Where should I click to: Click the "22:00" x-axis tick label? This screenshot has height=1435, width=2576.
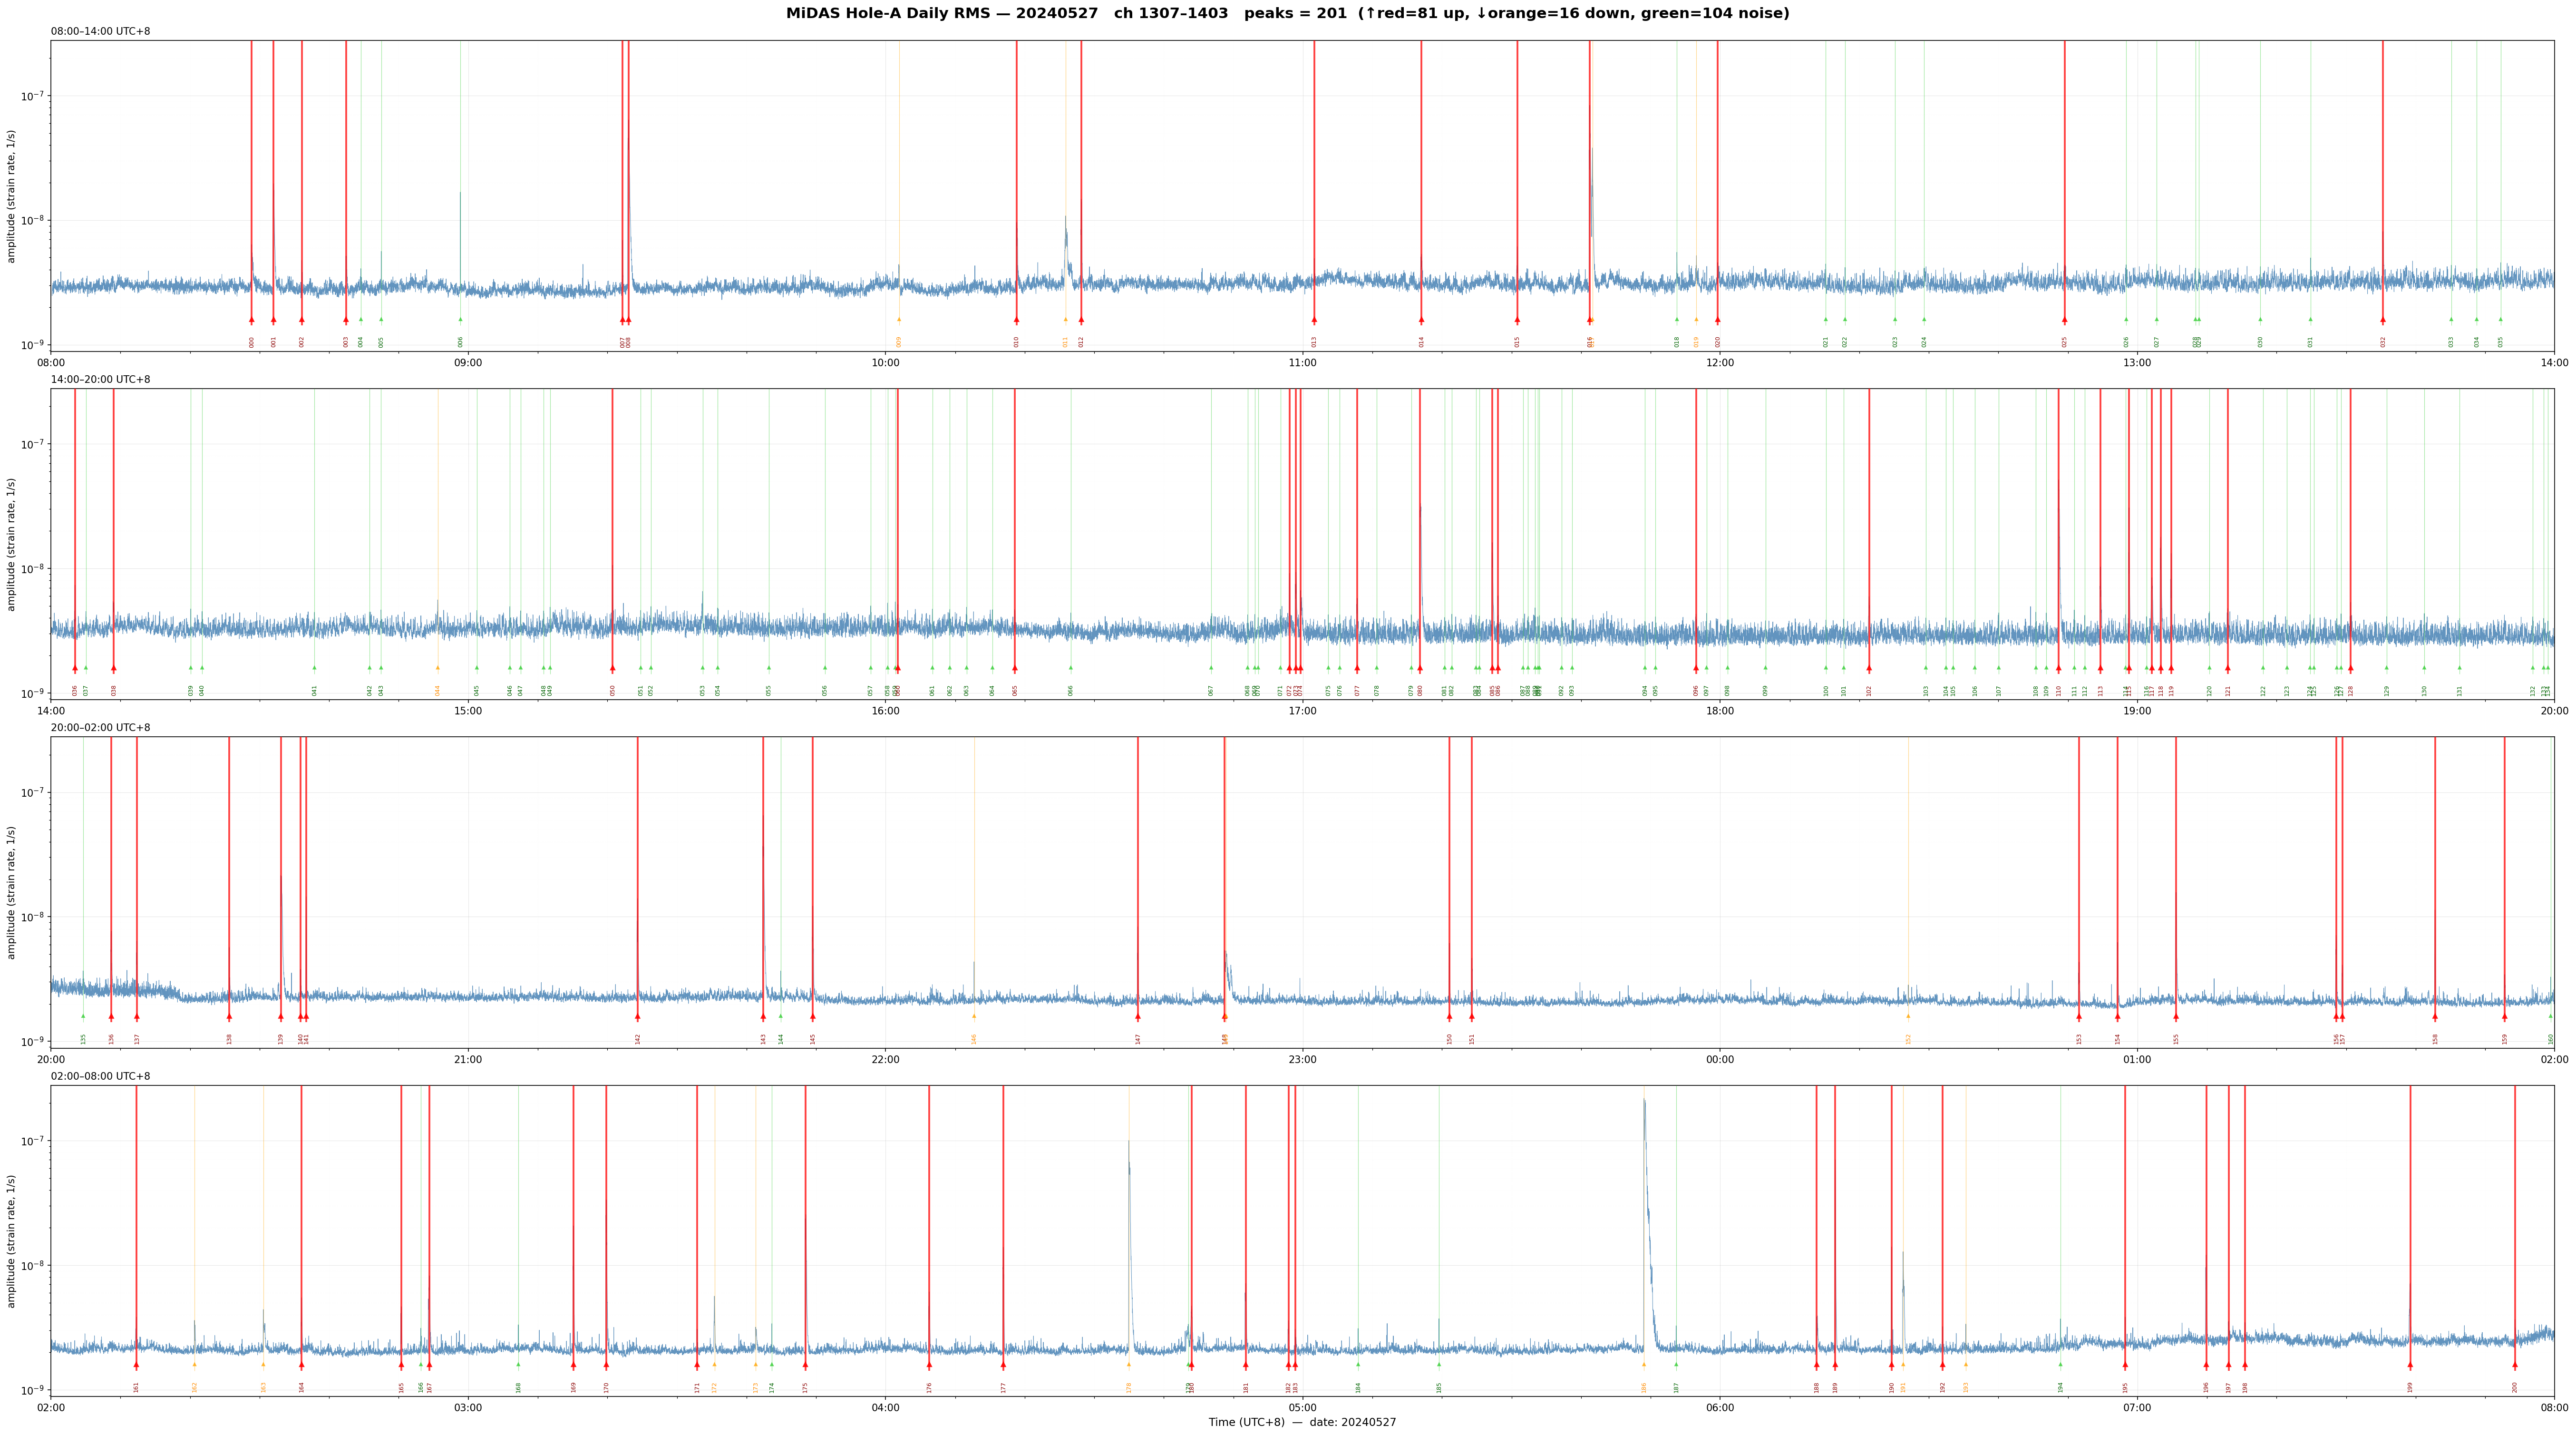pyautogui.click(x=885, y=1059)
